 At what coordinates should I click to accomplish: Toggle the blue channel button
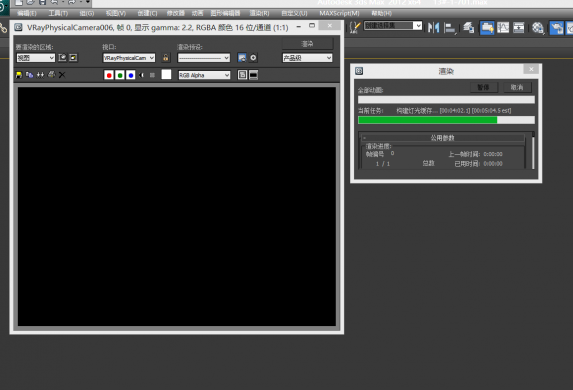click(130, 75)
